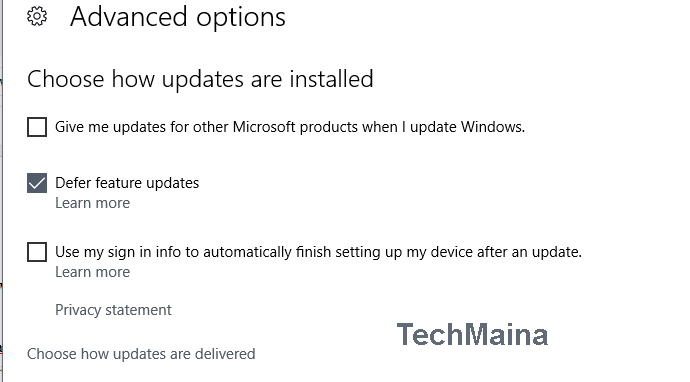Screen dimensions: 690x382
Task: Click the word Microsoft in the first option
Action: 264,127
